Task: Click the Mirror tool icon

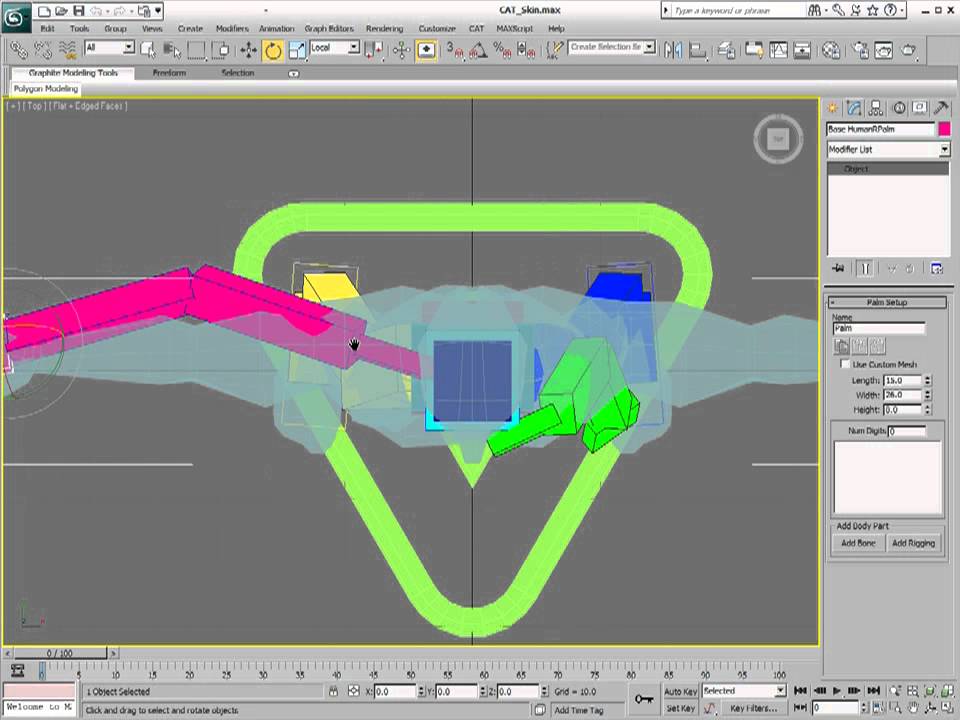Action: (x=672, y=50)
